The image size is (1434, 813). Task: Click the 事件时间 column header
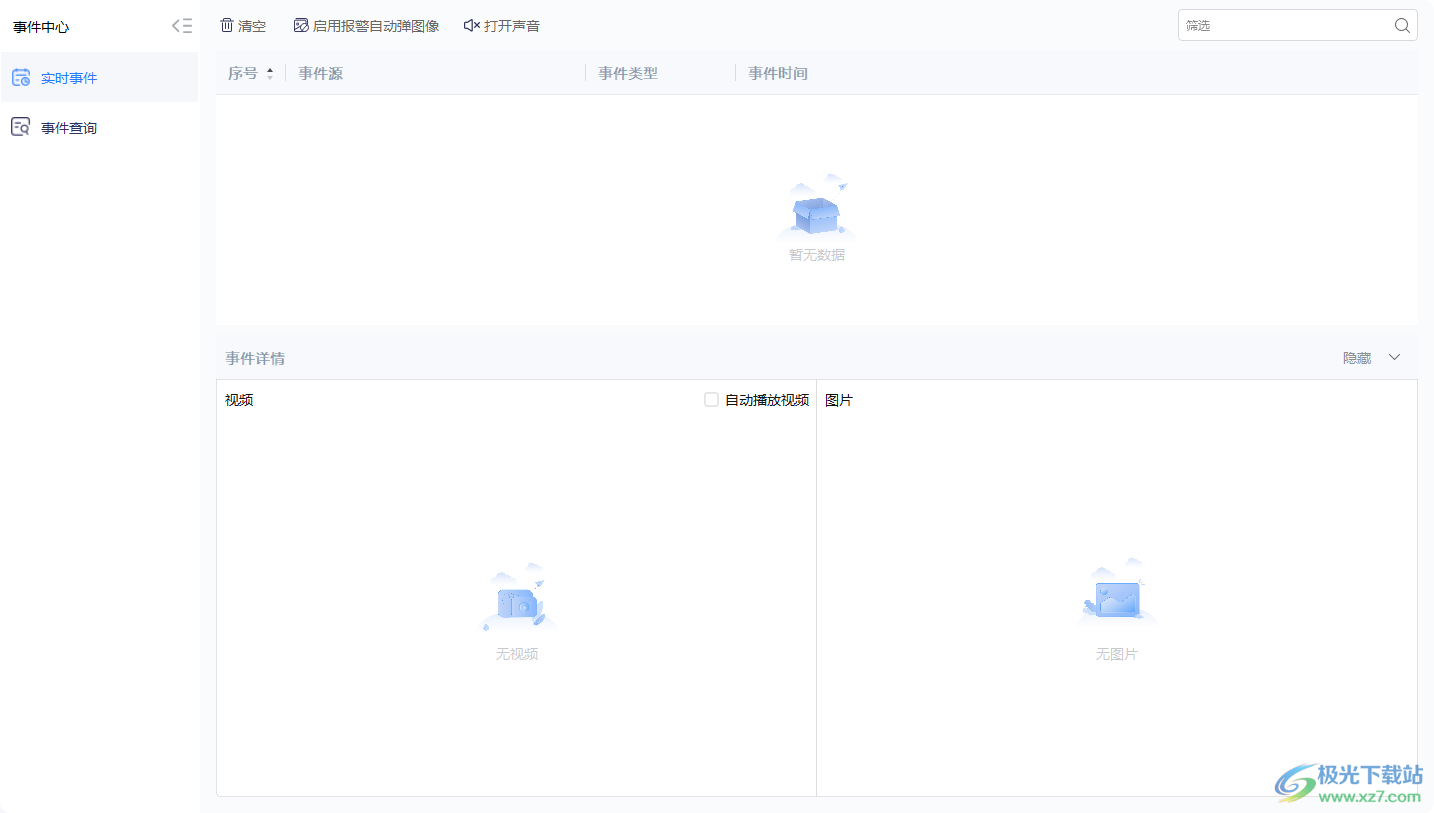coord(777,72)
